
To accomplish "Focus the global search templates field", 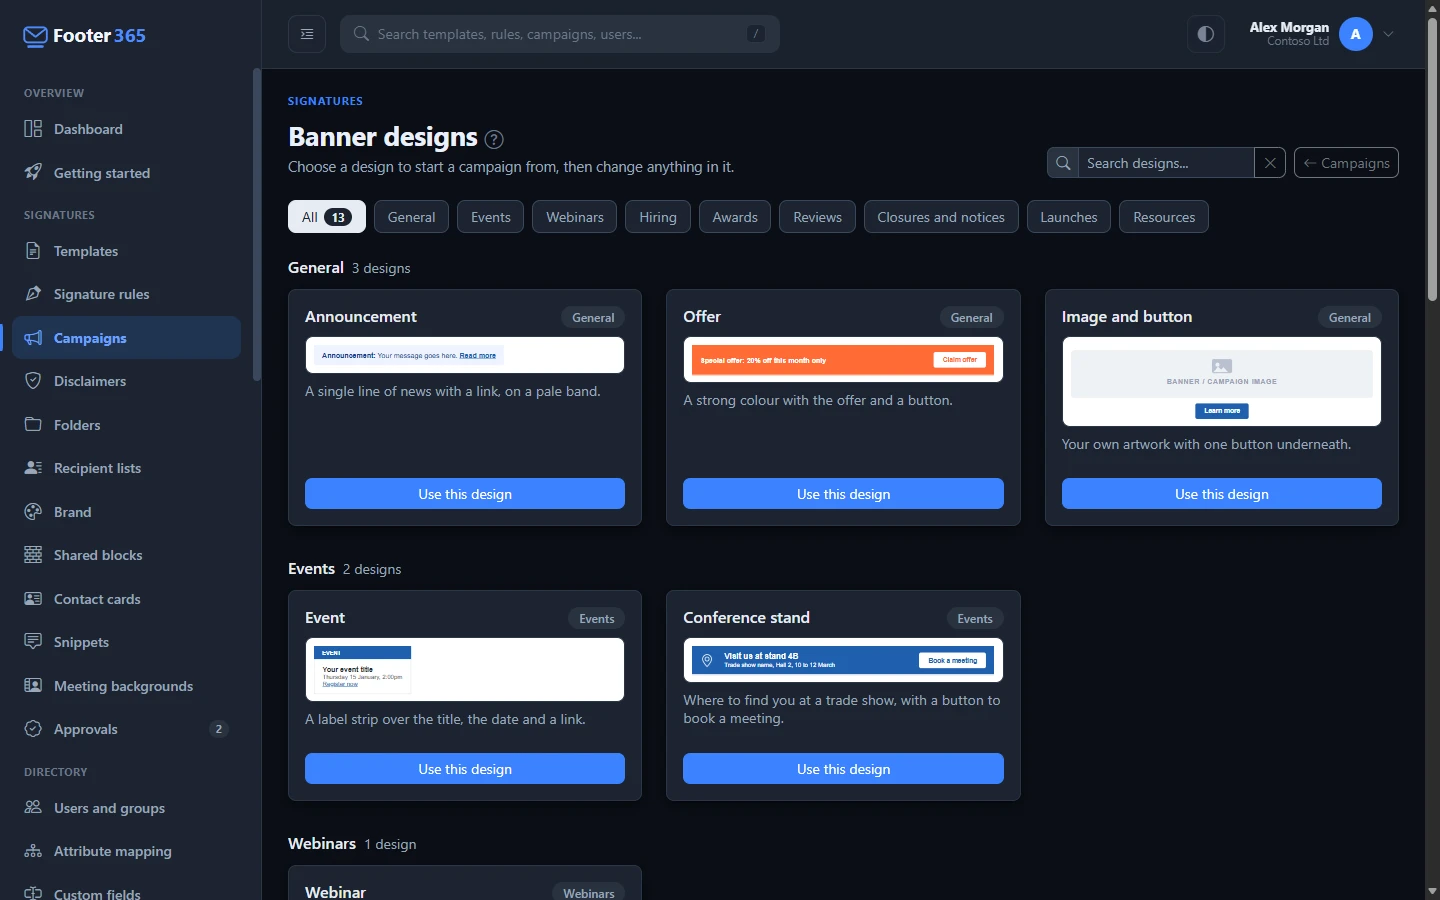I will tap(560, 34).
